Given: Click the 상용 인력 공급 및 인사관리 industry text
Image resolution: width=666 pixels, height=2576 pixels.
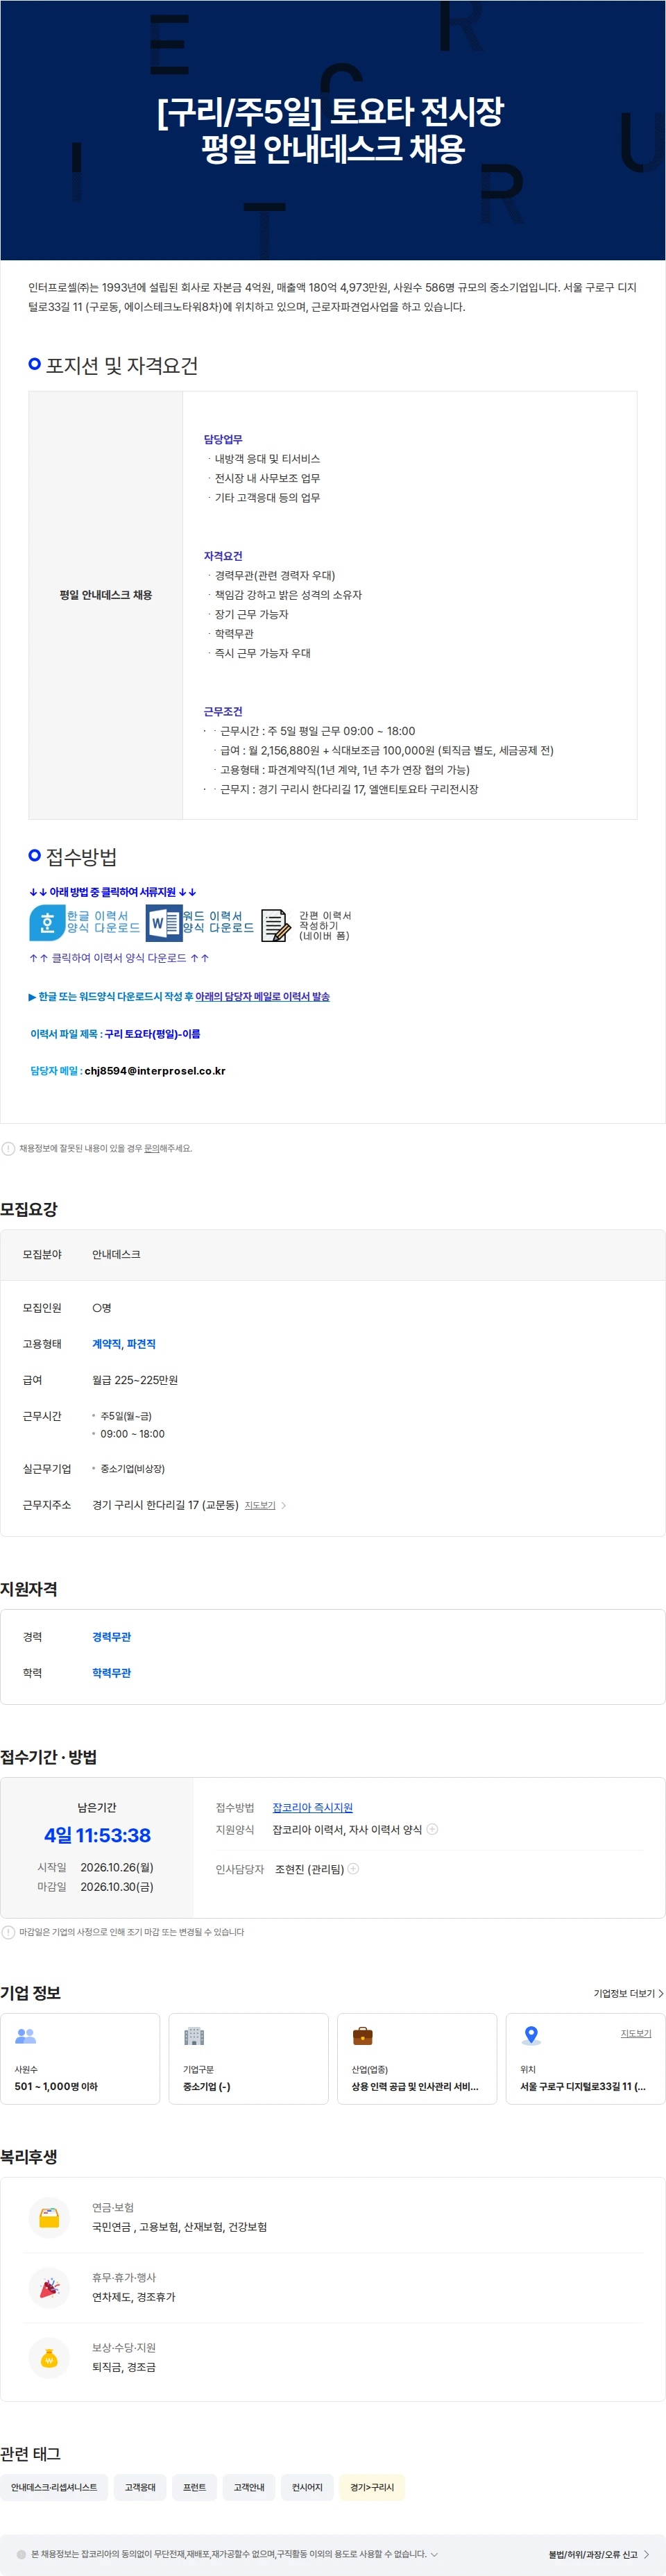Looking at the screenshot, I should [415, 2086].
